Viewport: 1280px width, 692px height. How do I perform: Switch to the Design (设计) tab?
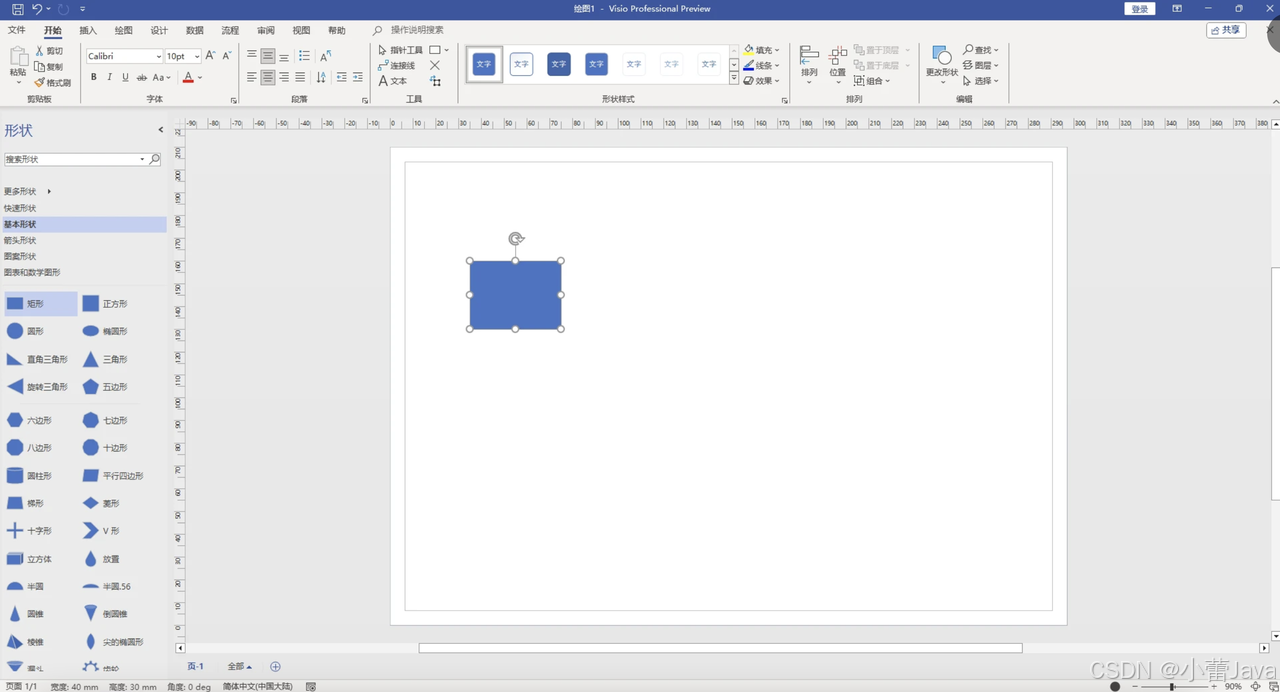pos(159,31)
